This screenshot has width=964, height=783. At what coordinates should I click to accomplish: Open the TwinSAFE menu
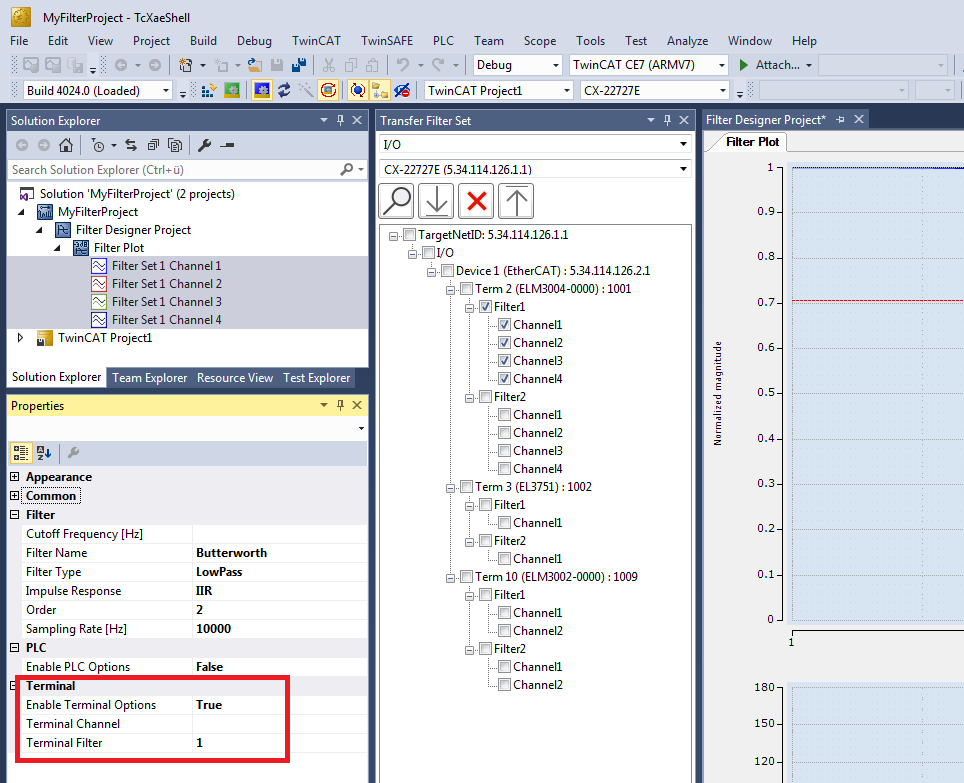click(387, 41)
